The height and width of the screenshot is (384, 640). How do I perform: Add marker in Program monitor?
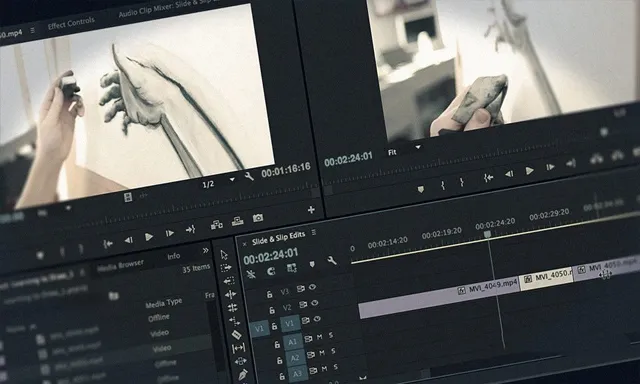421,189
